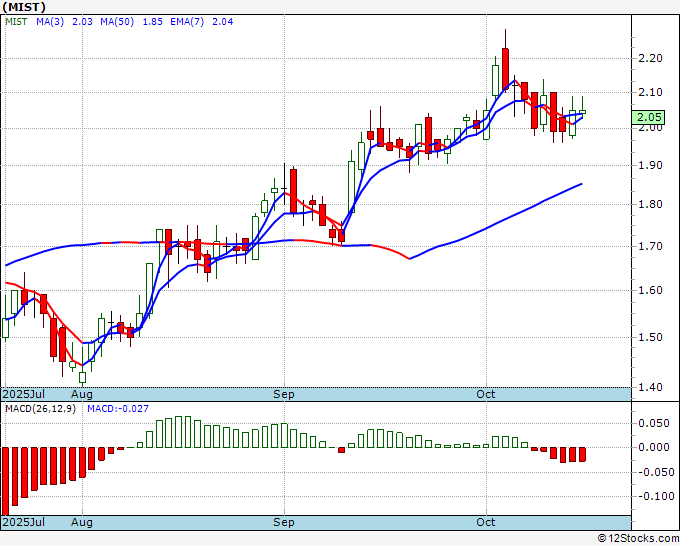Click the leftmost red MACD histogram bar
Viewport: 680px width, 546px height.
pos(6,481)
